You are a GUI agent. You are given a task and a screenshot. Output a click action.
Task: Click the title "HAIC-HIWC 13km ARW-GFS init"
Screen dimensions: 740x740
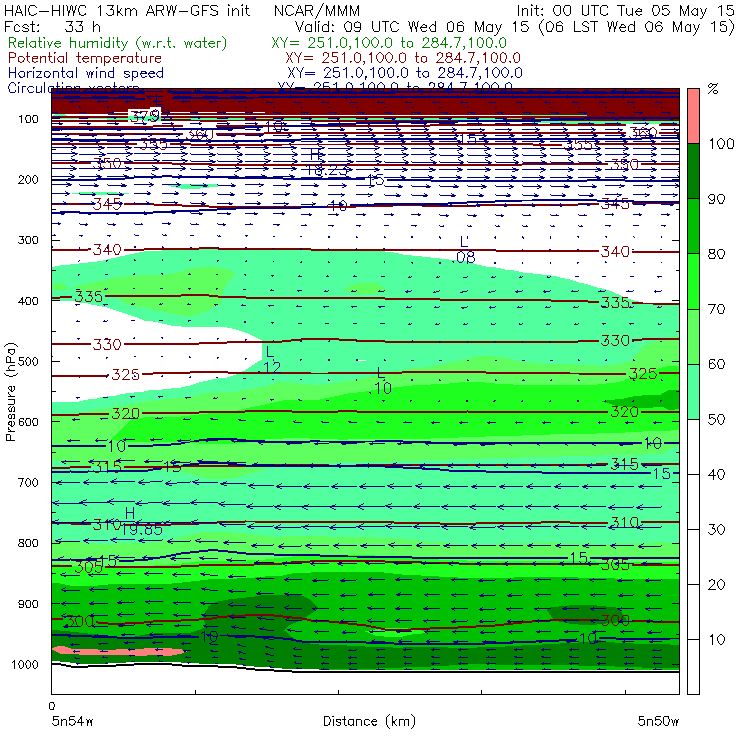(x=127, y=10)
